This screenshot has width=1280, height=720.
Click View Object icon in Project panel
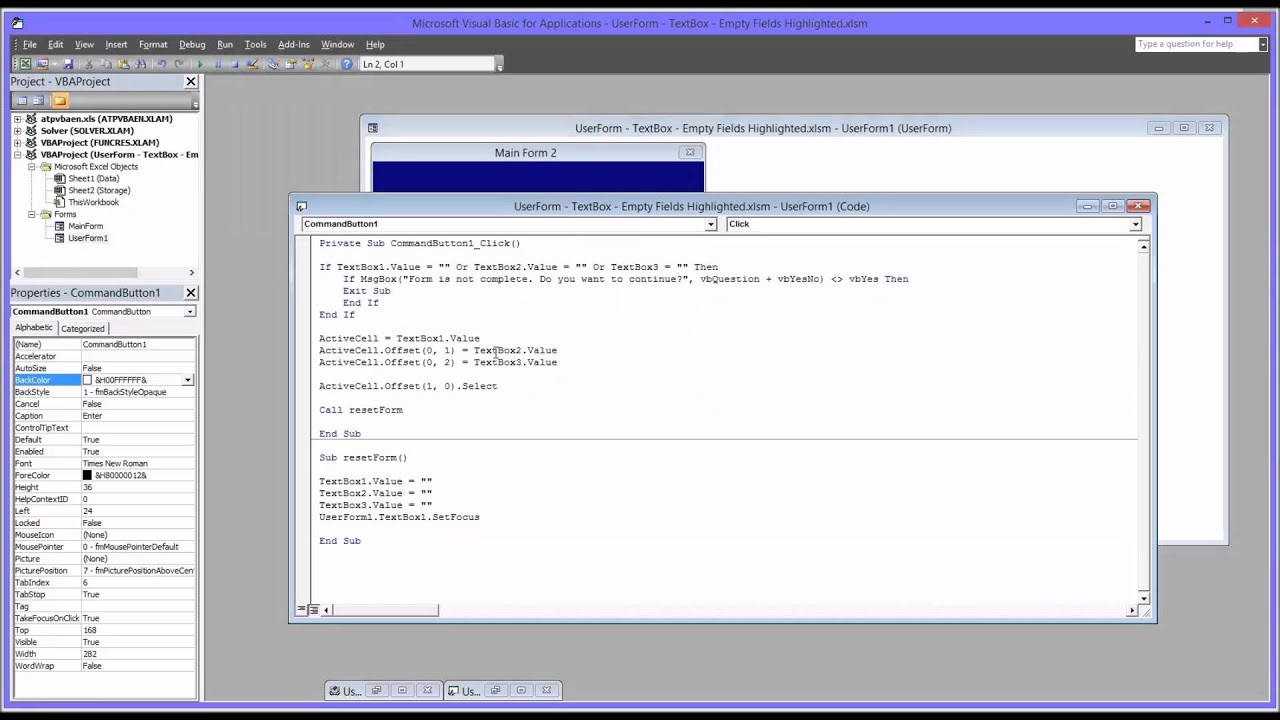(38, 100)
